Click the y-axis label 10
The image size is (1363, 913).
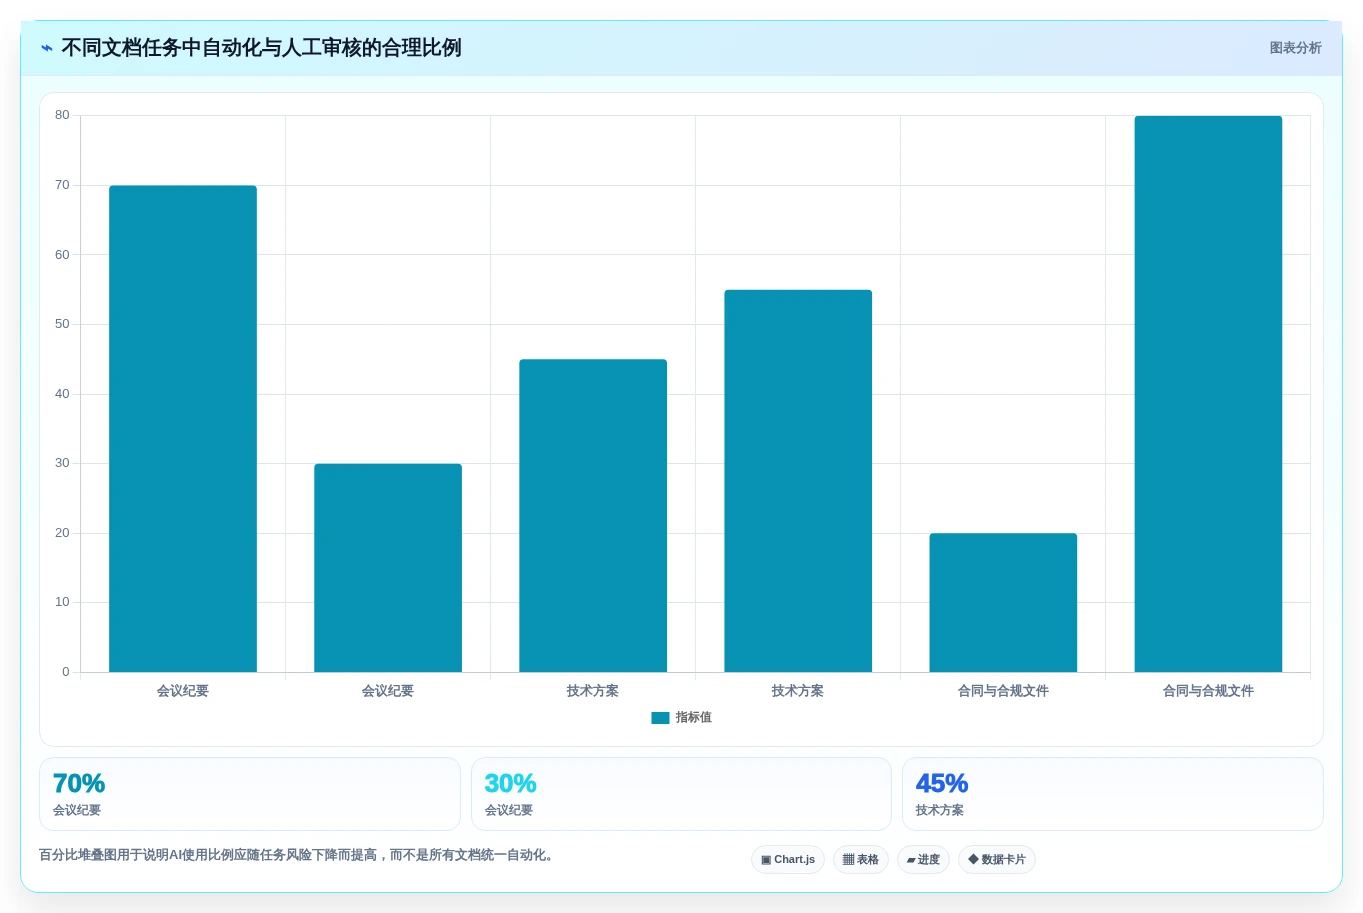pos(62,602)
